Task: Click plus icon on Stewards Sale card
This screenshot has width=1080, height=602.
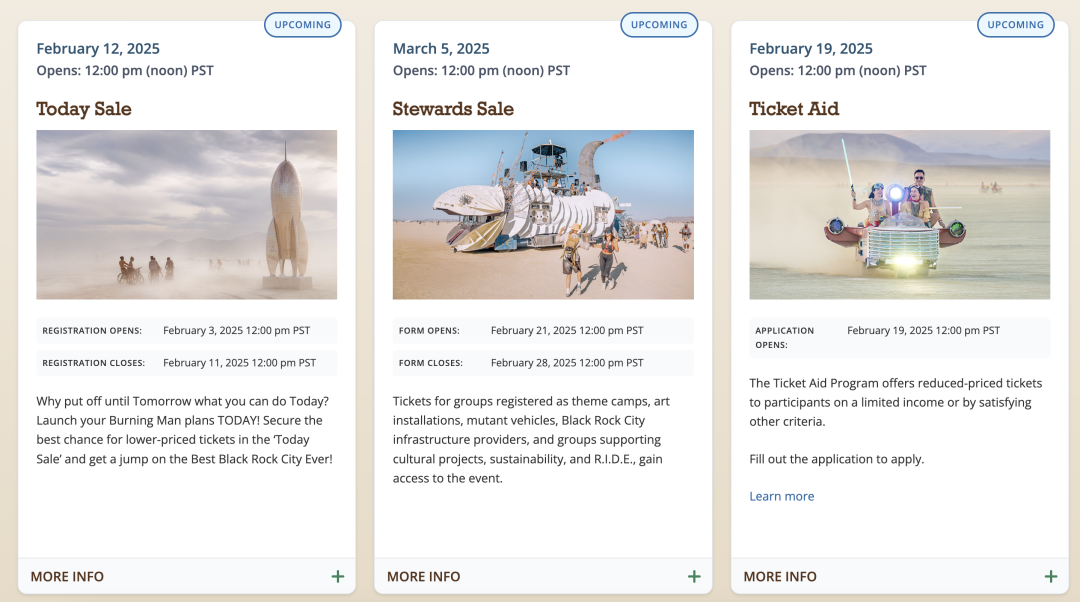Action: 694,577
